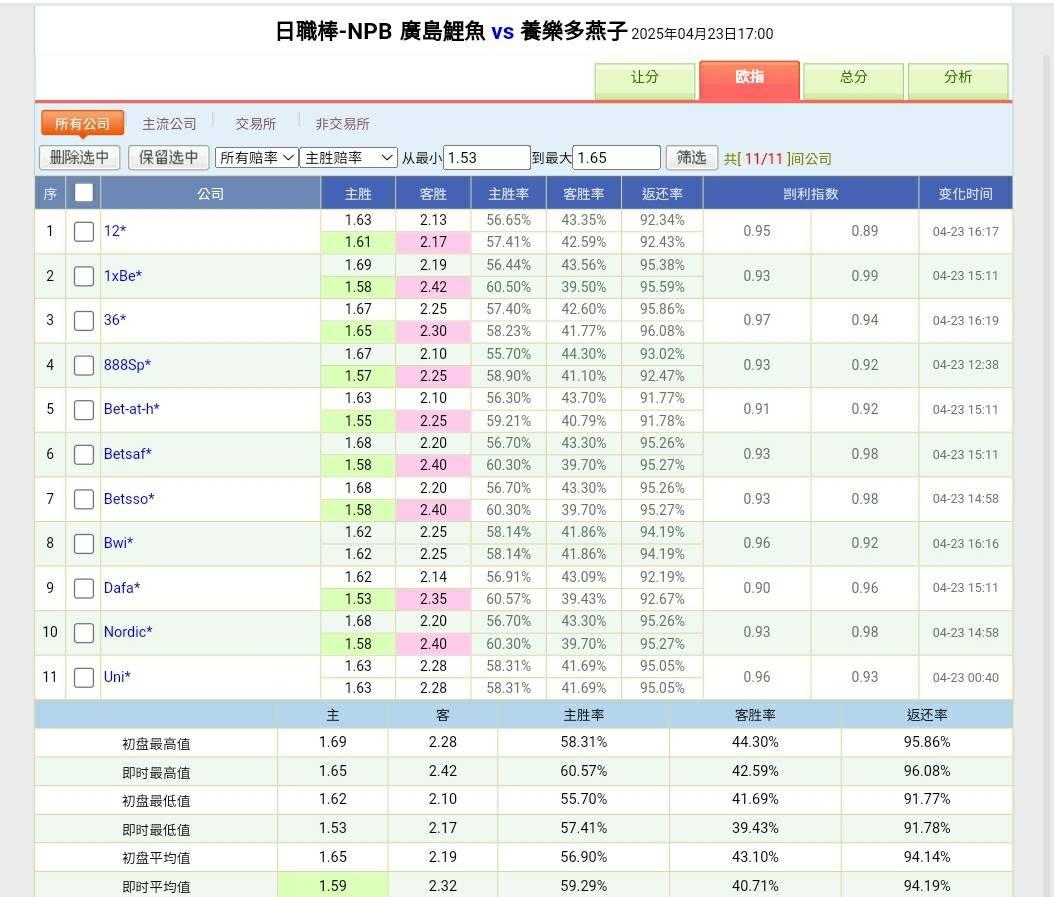Sort by 客胜率 column header

point(584,194)
